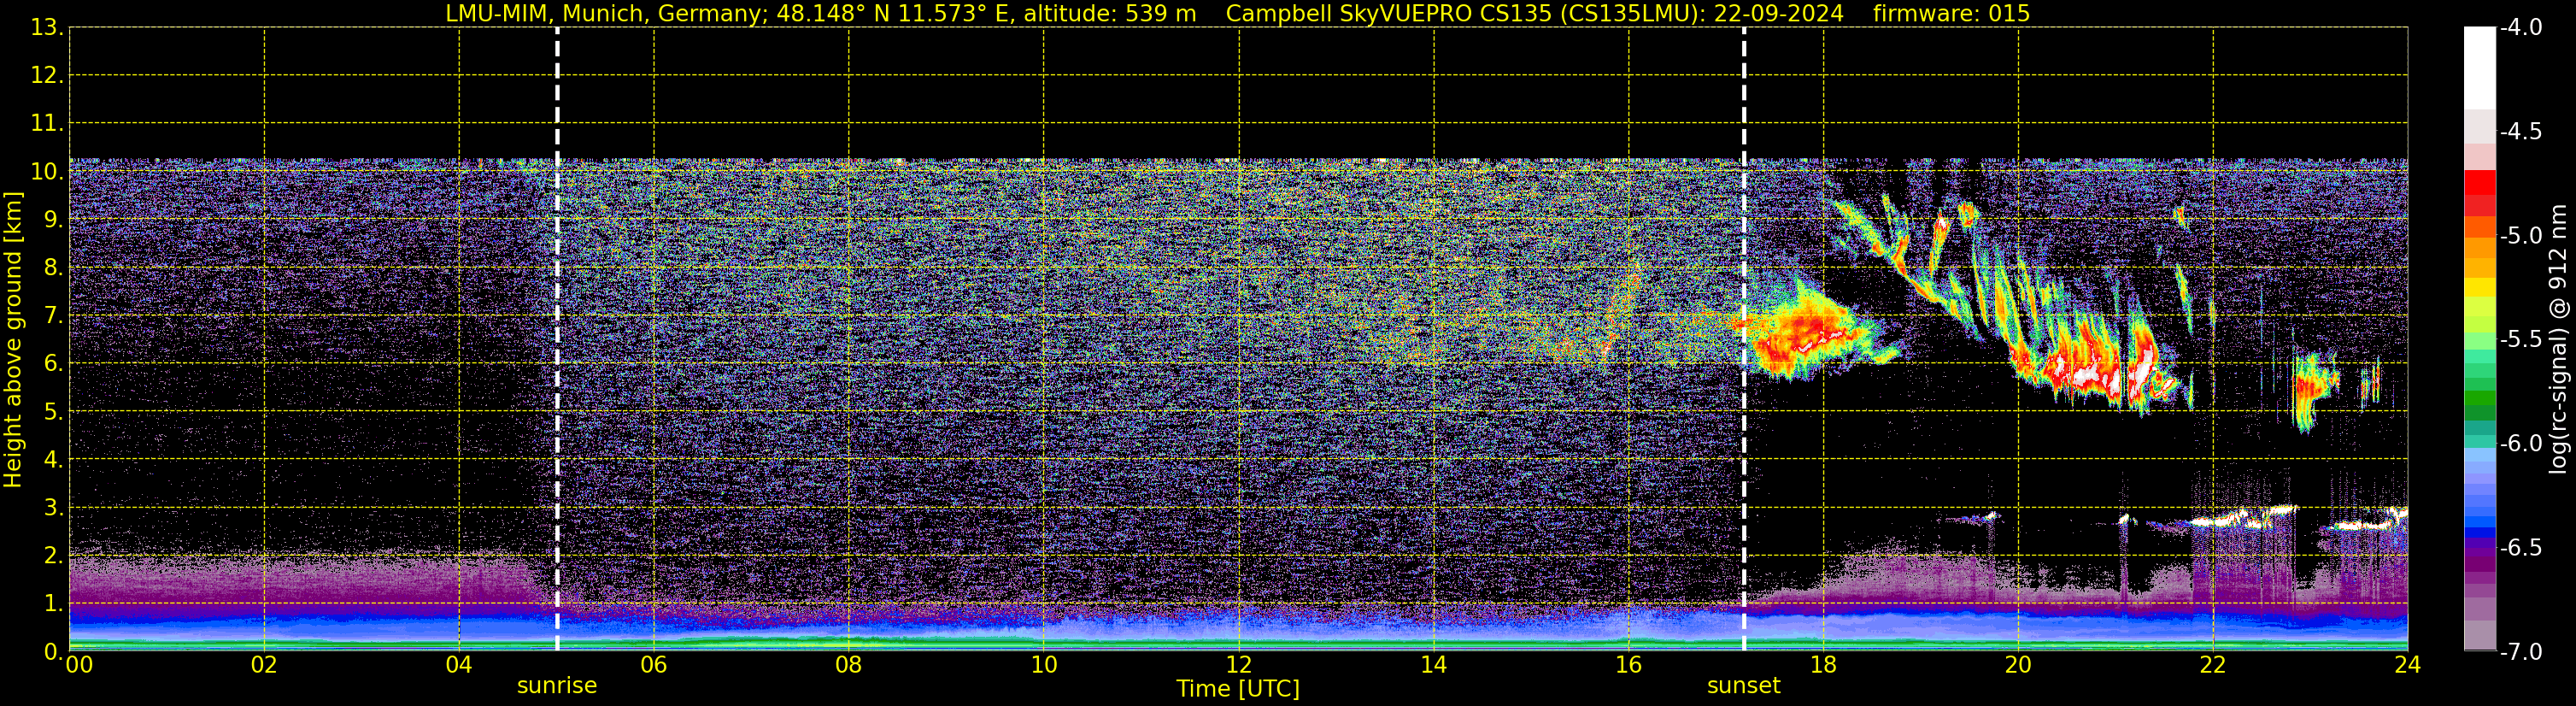Click the white segment of the colorbar
2576x706 pixels.
pyautogui.click(x=2480, y=68)
